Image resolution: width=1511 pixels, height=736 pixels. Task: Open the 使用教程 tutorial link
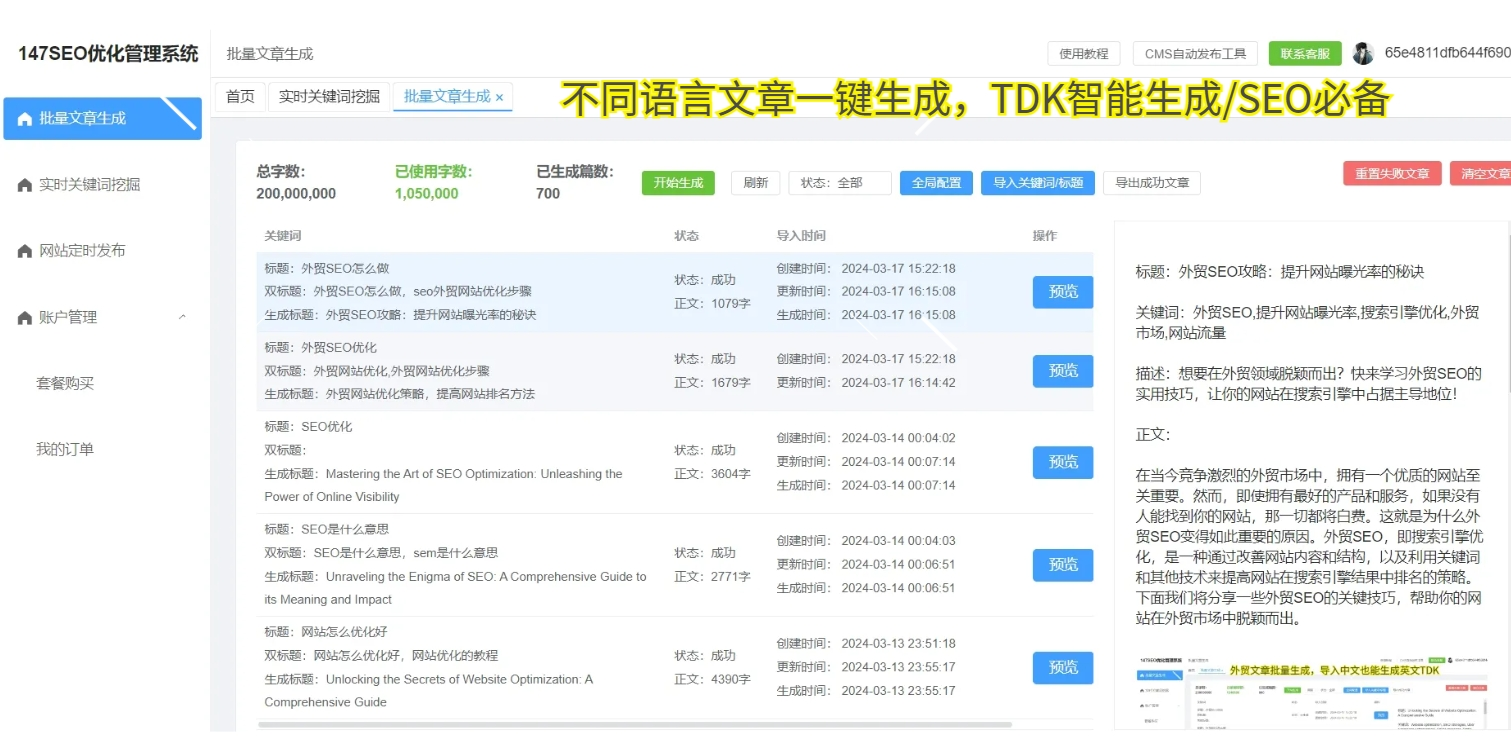point(1083,52)
